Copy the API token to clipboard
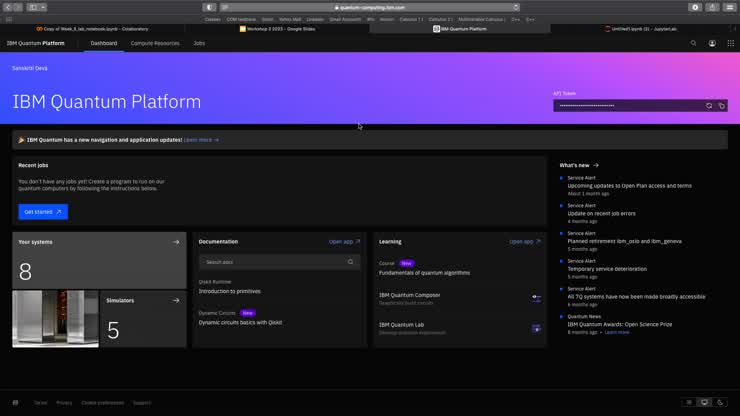The height and width of the screenshot is (416, 740). [x=721, y=105]
